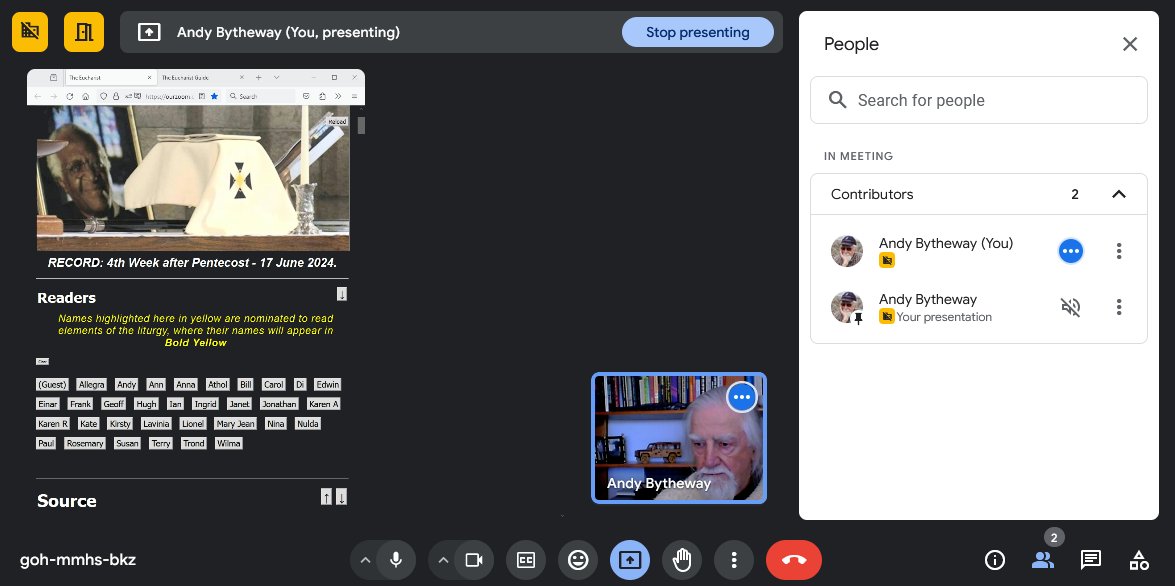Expand video settings arrow beside camera
The image size is (1175, 586).
tap(442, 560)
